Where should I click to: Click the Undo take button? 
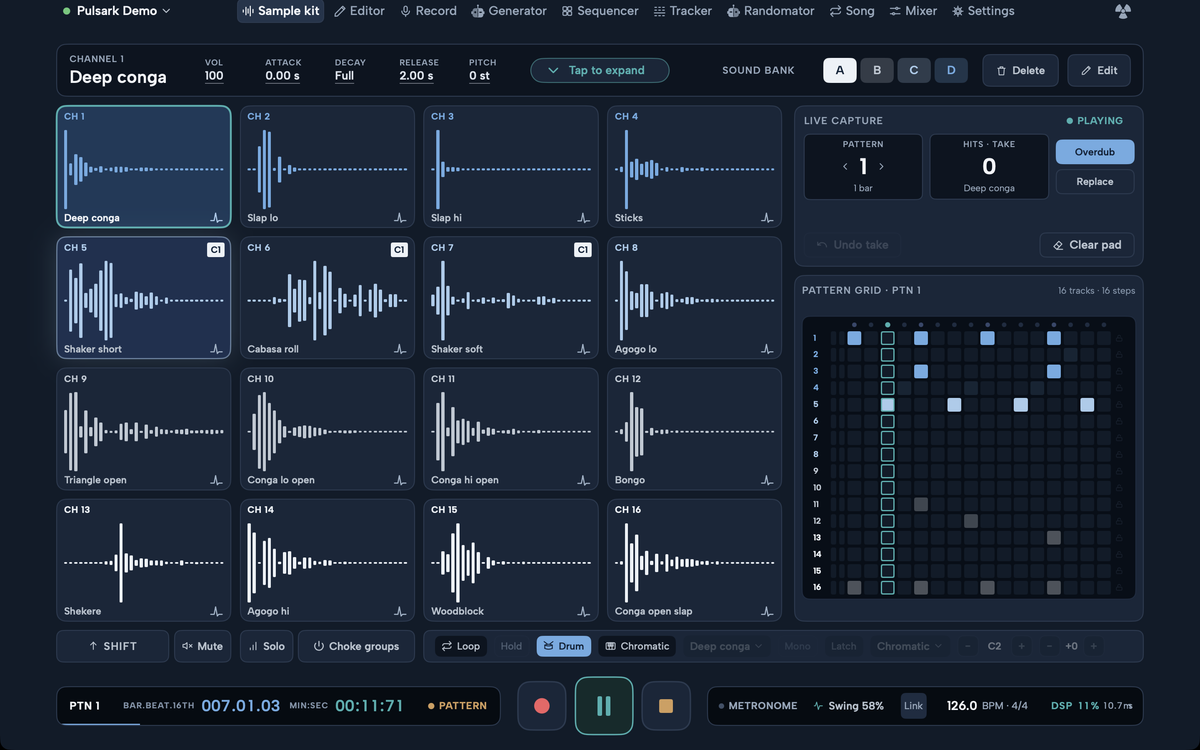tap(852, 245)
